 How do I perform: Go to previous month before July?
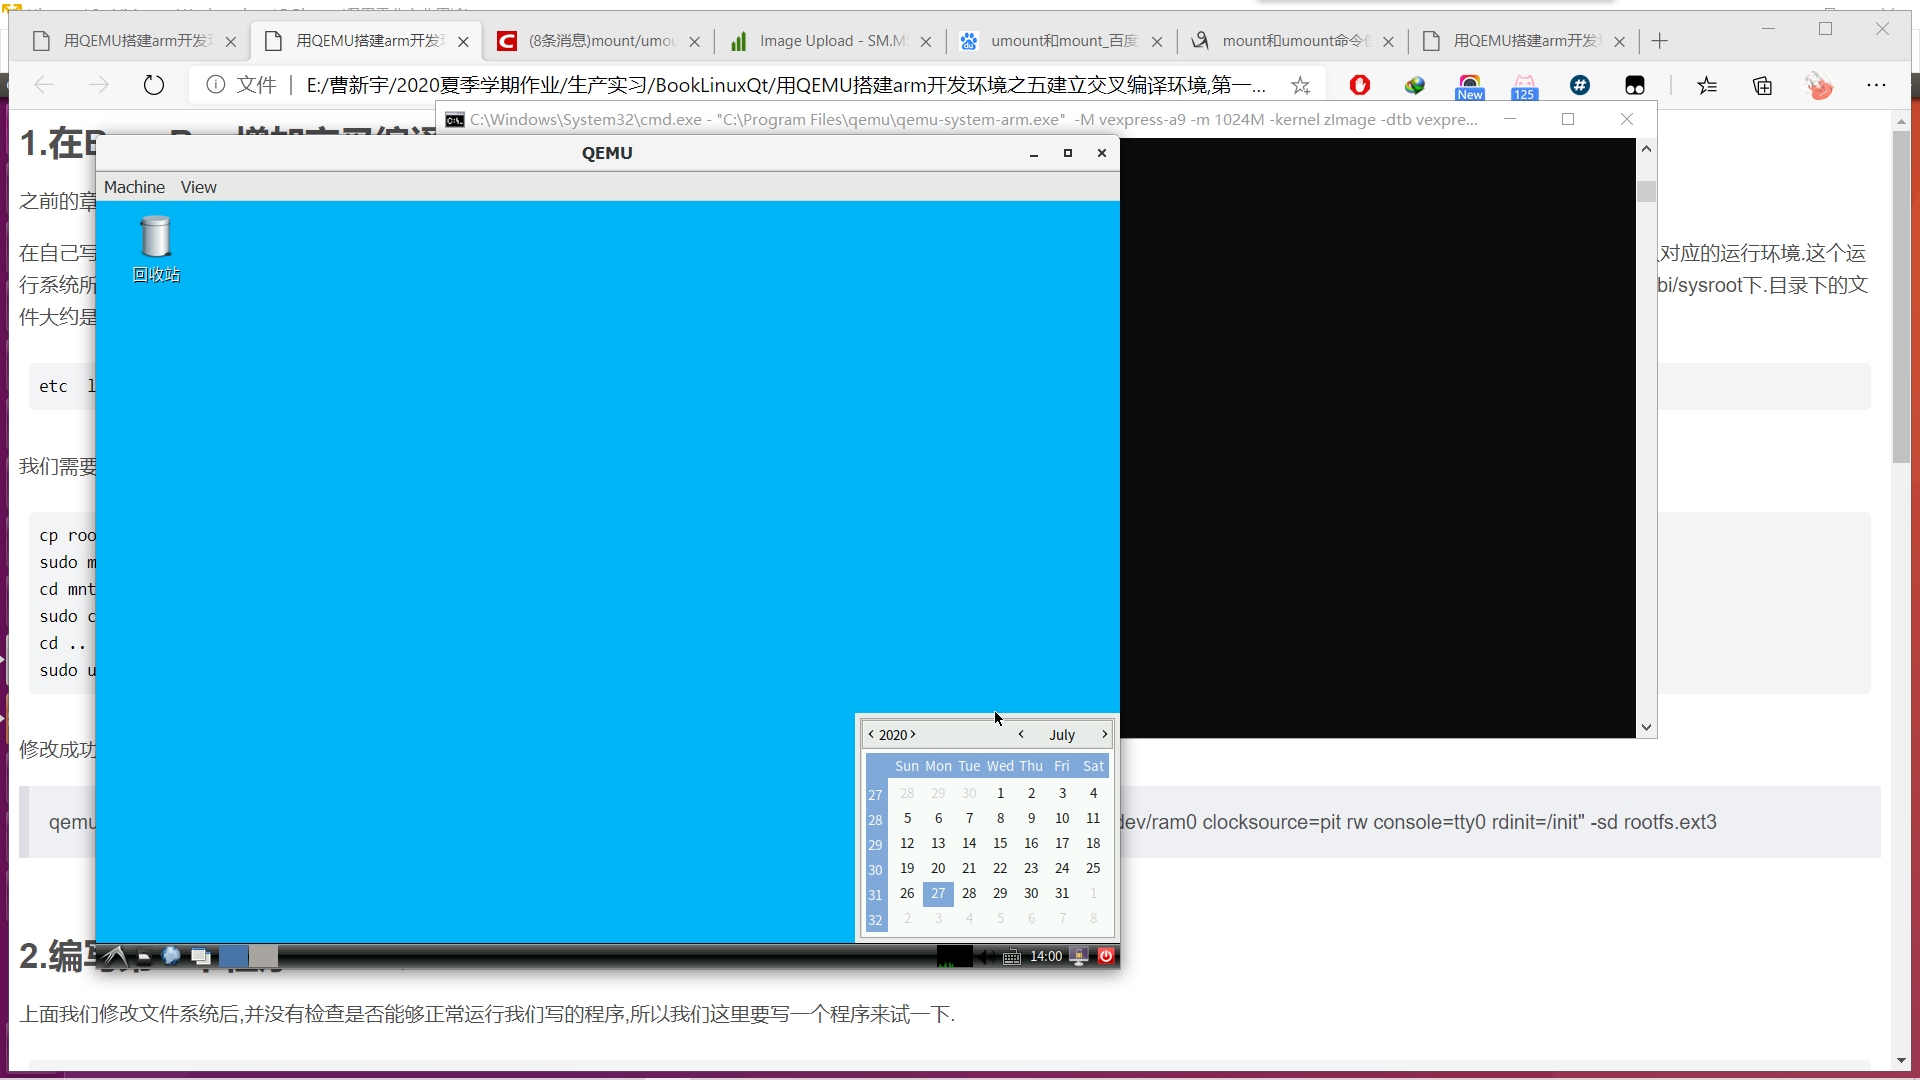1021,734
